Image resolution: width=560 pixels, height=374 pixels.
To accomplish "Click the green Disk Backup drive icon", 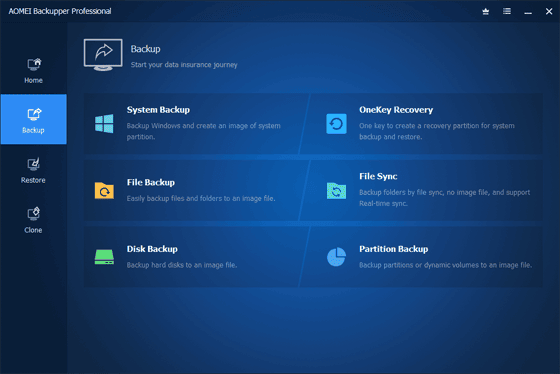I will pyautogui.click(x=104, y=257).
